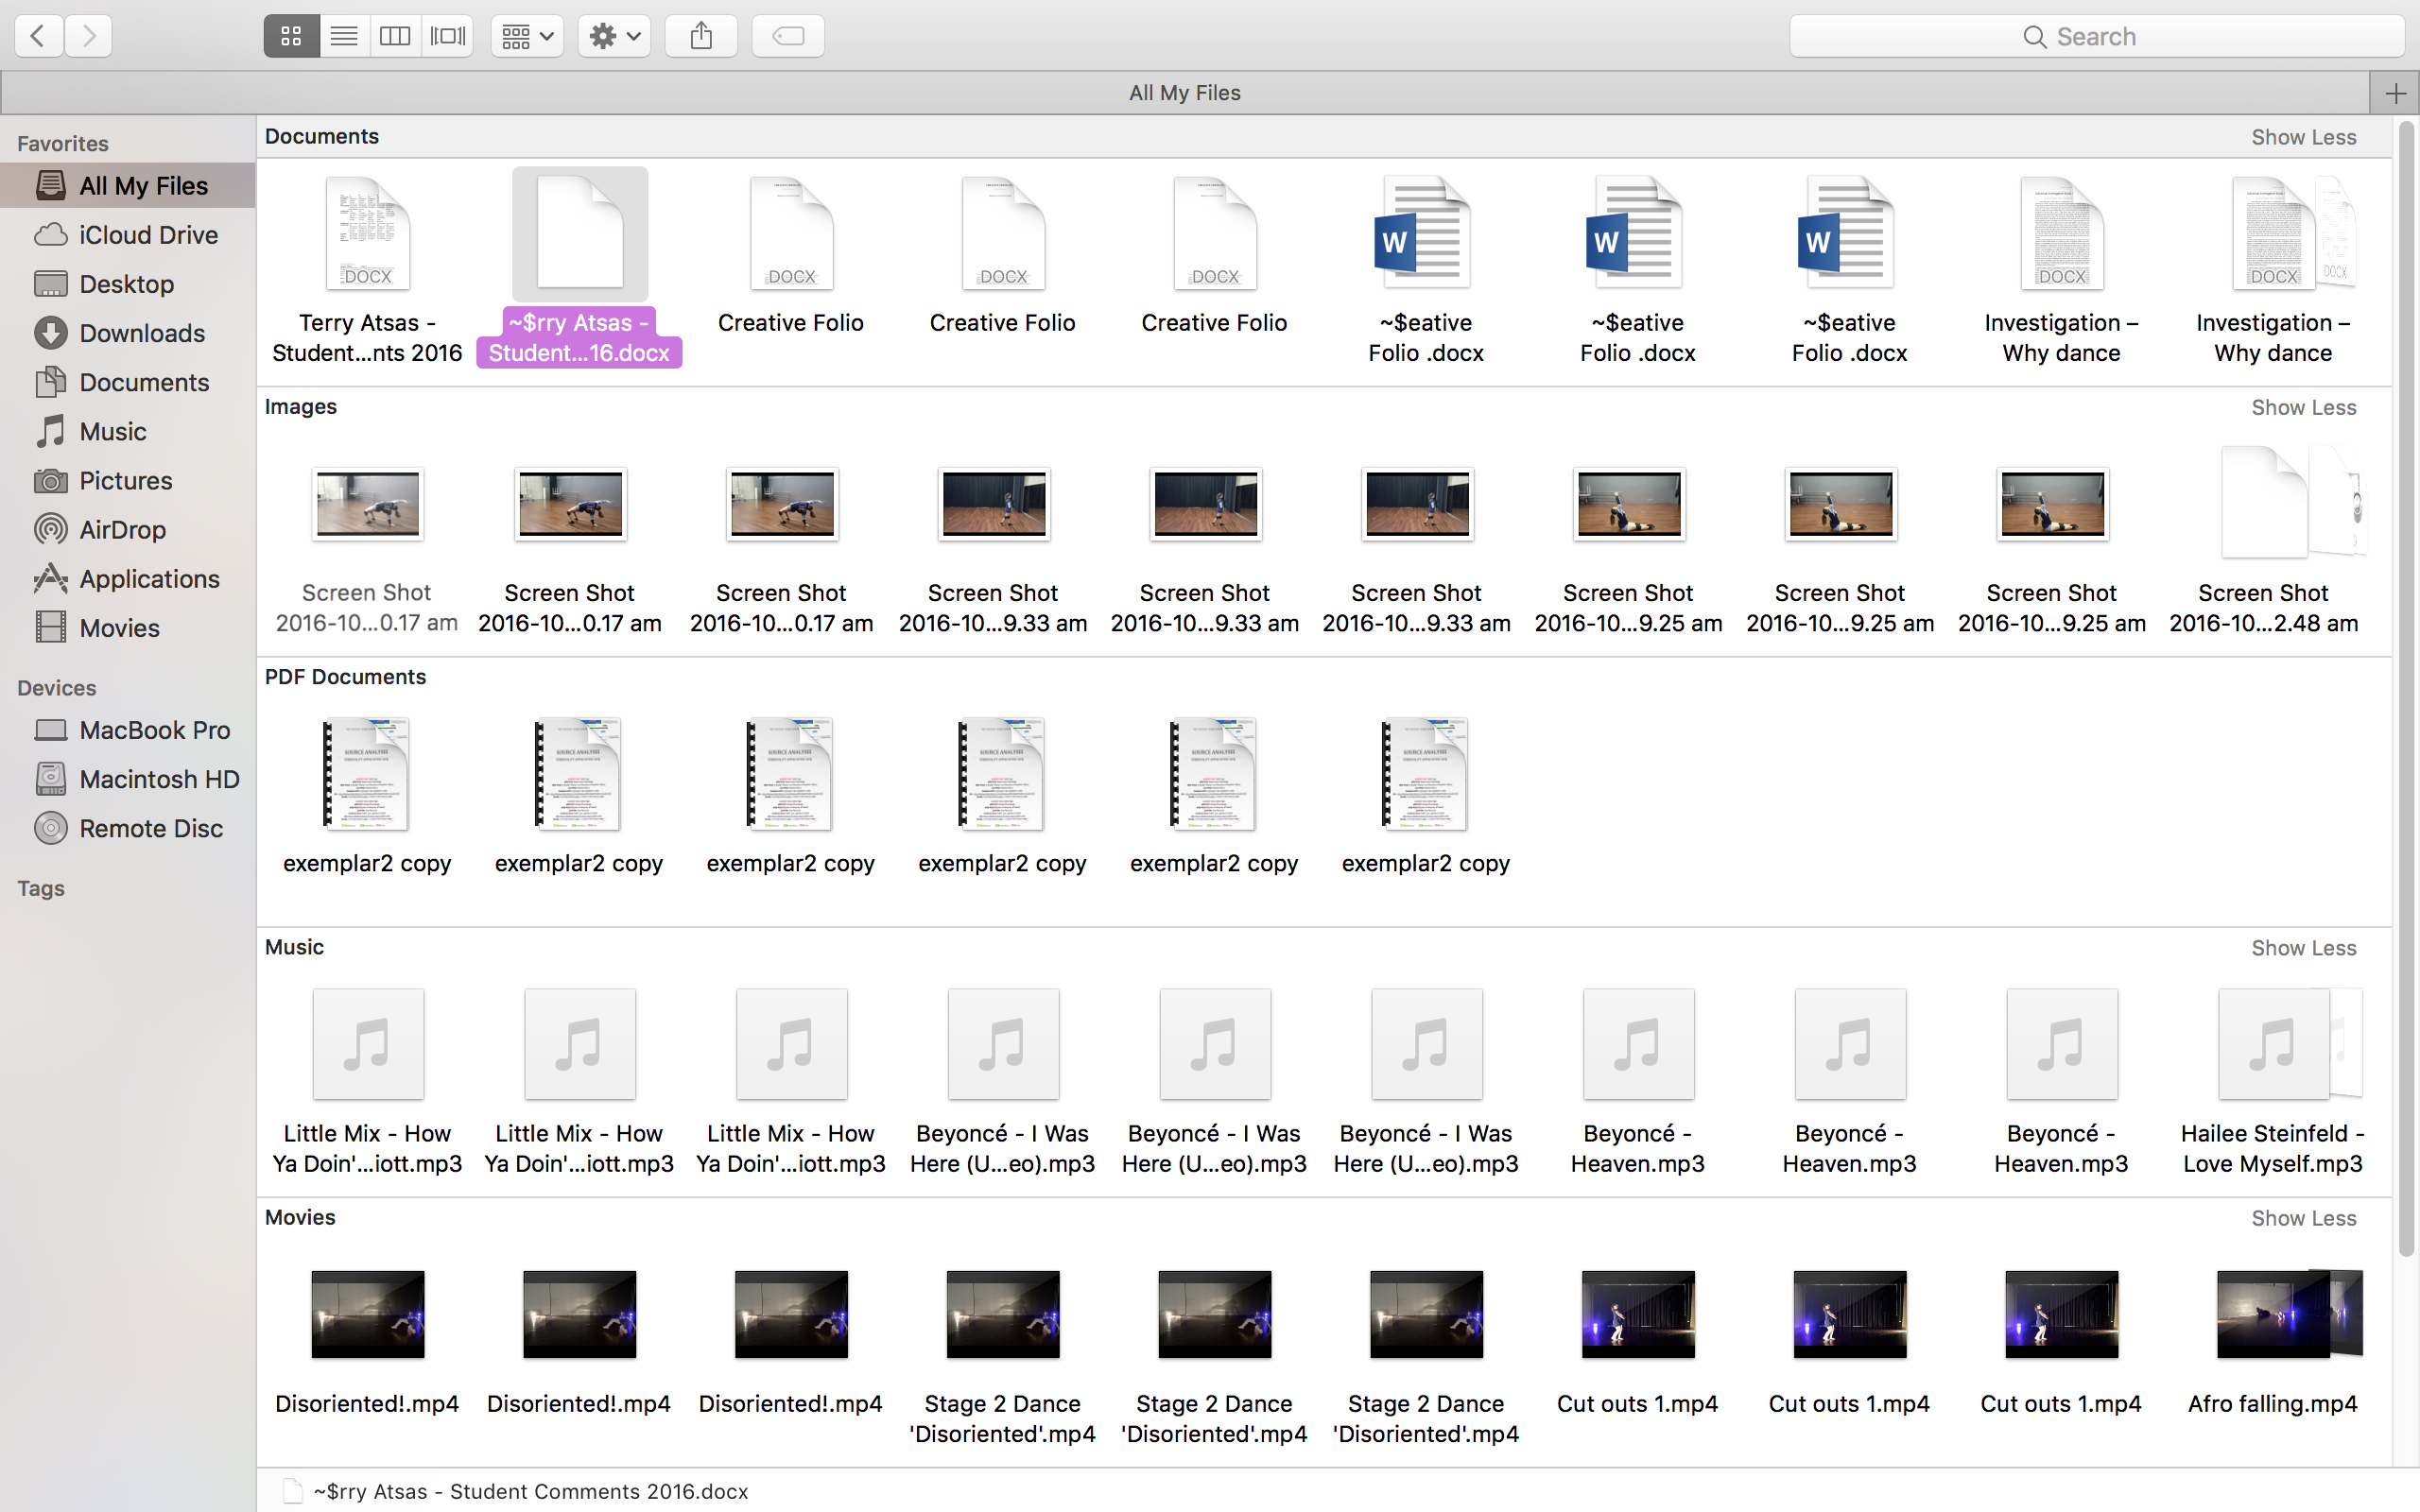Click Show Less for Music section

2303,947
